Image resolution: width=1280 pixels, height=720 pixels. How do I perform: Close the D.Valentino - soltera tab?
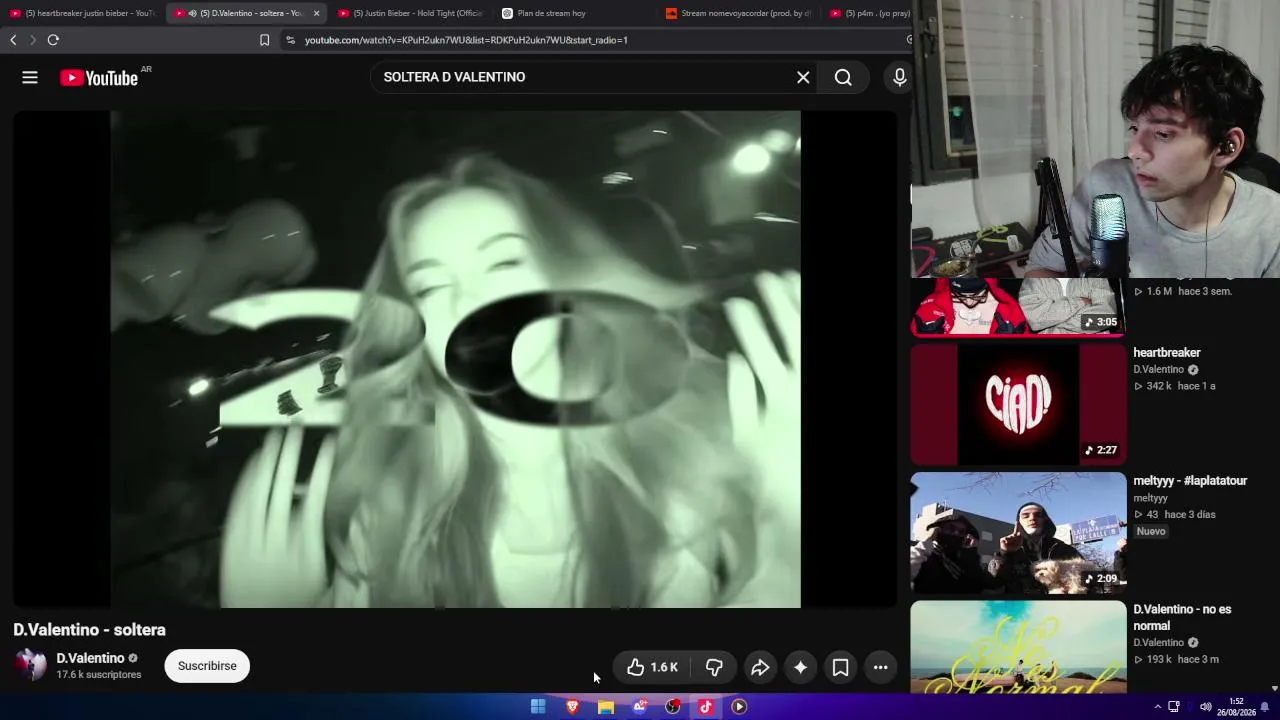click(x=316, y=13)
